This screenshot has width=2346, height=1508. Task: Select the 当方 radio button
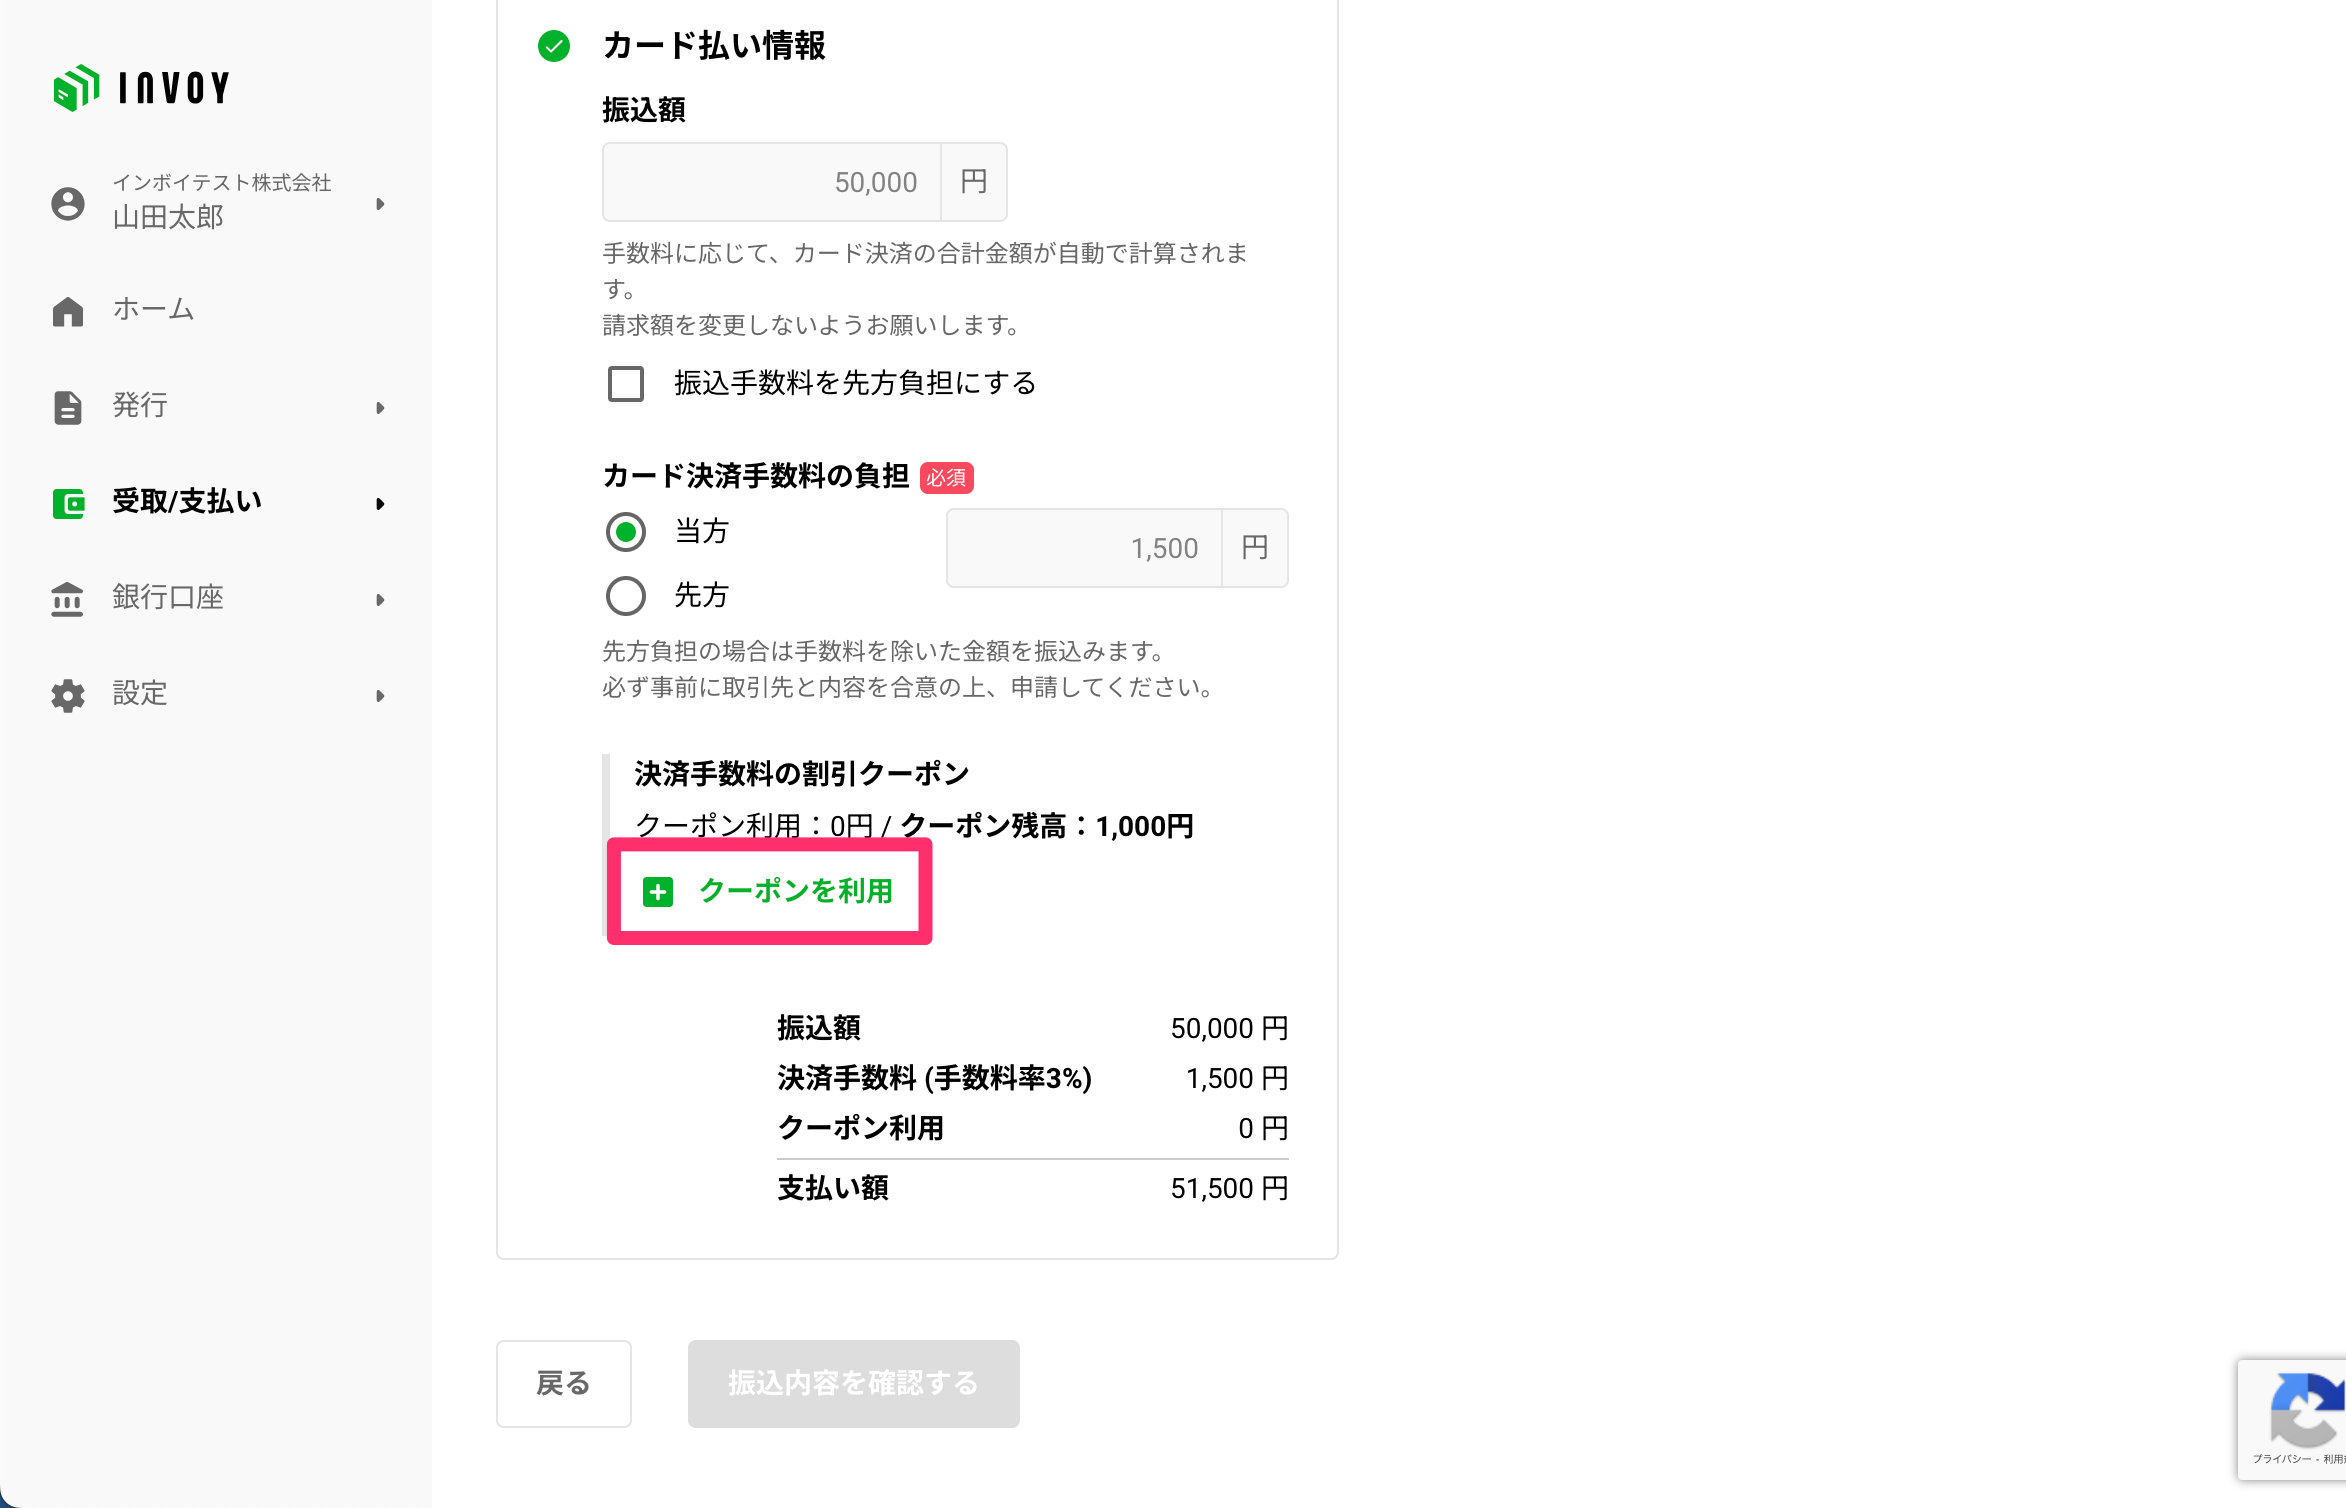click(x=626, y=531)
